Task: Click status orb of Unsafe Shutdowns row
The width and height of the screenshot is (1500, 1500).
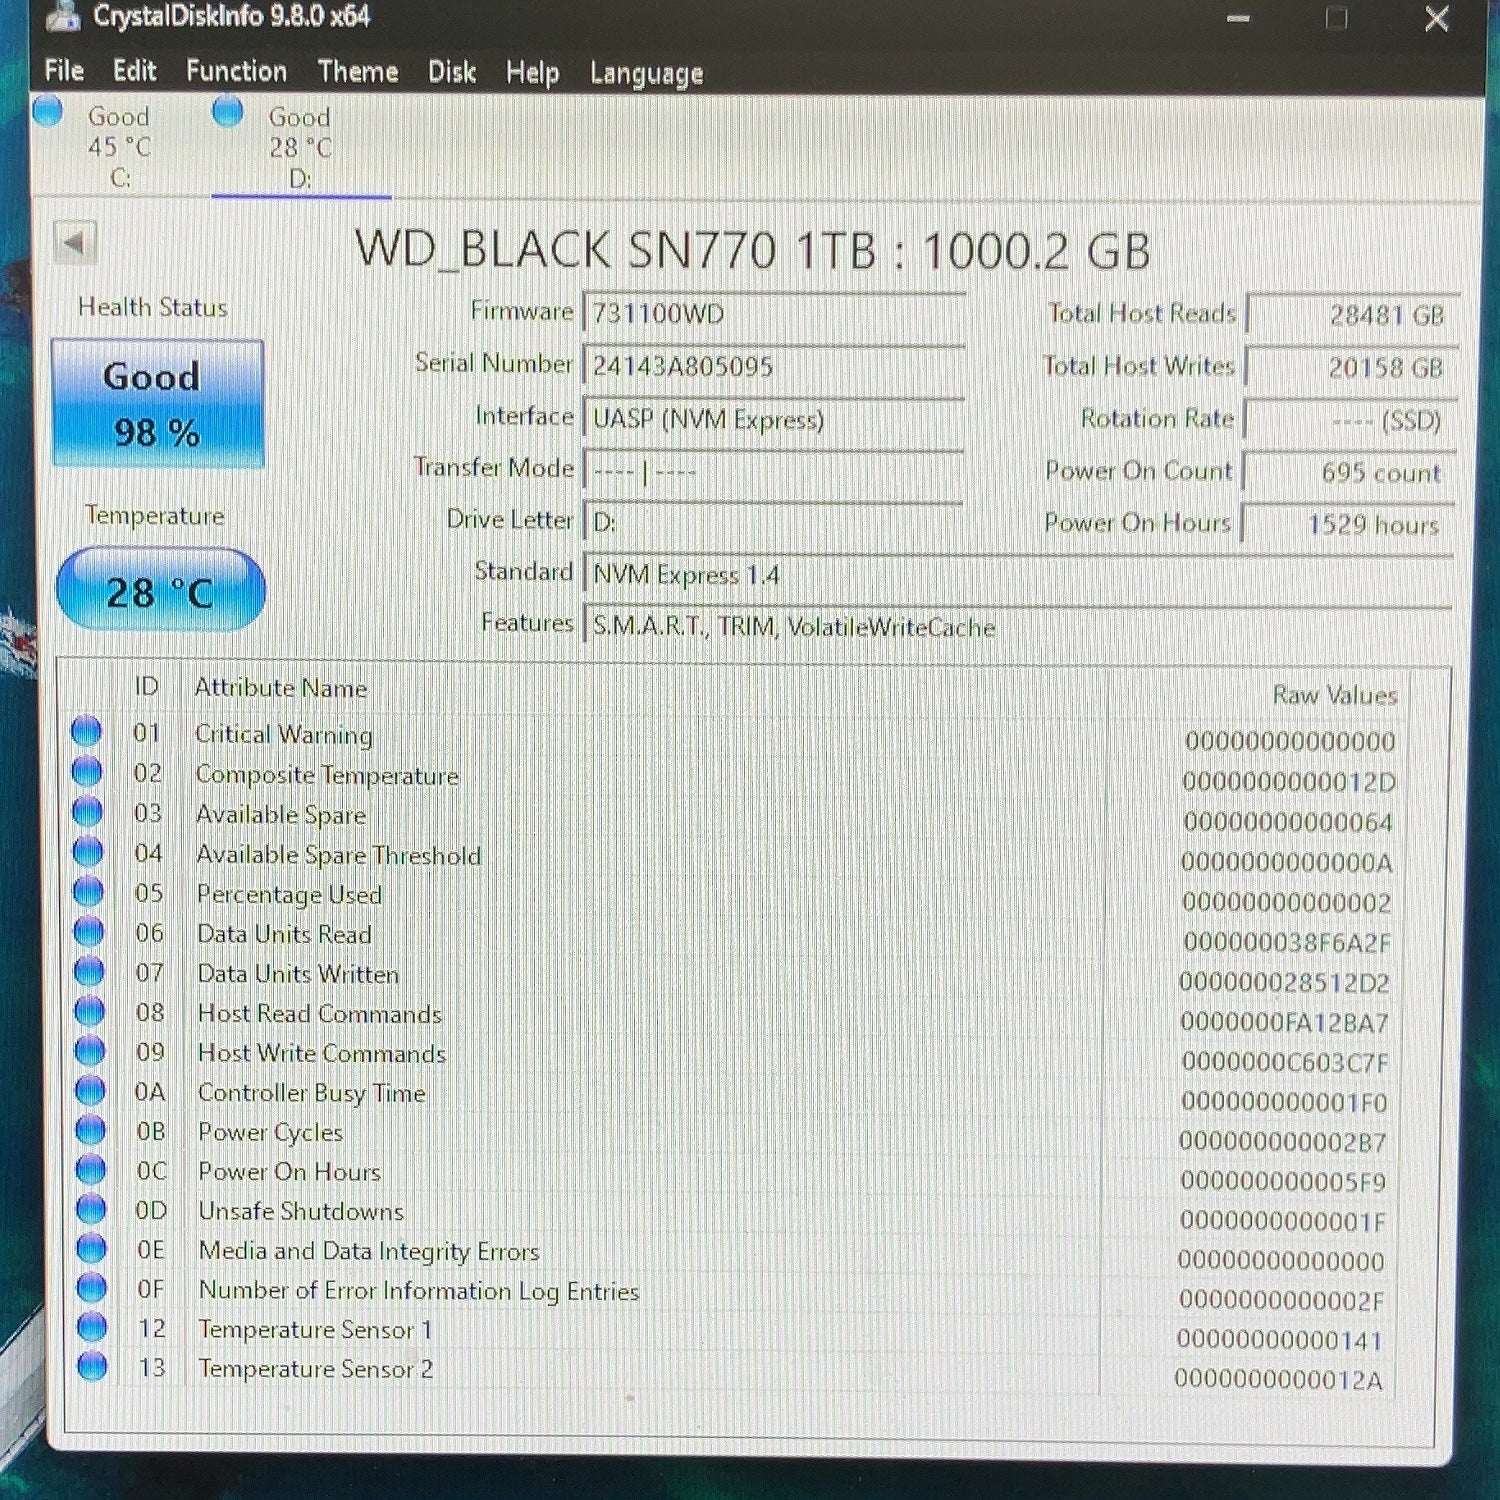Action: click(91, 1209)
